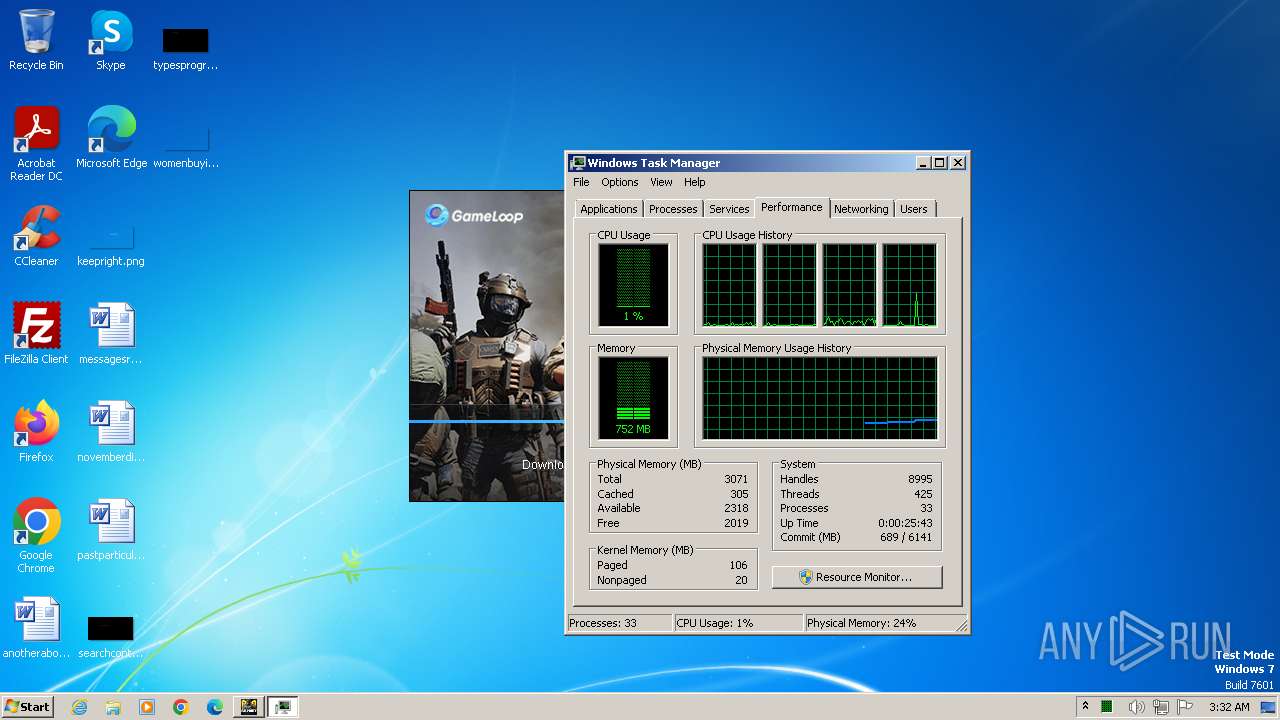The image size is (1280, 720).
Task: Open Action Center flag tray icon
Action: pos(1185,707)
